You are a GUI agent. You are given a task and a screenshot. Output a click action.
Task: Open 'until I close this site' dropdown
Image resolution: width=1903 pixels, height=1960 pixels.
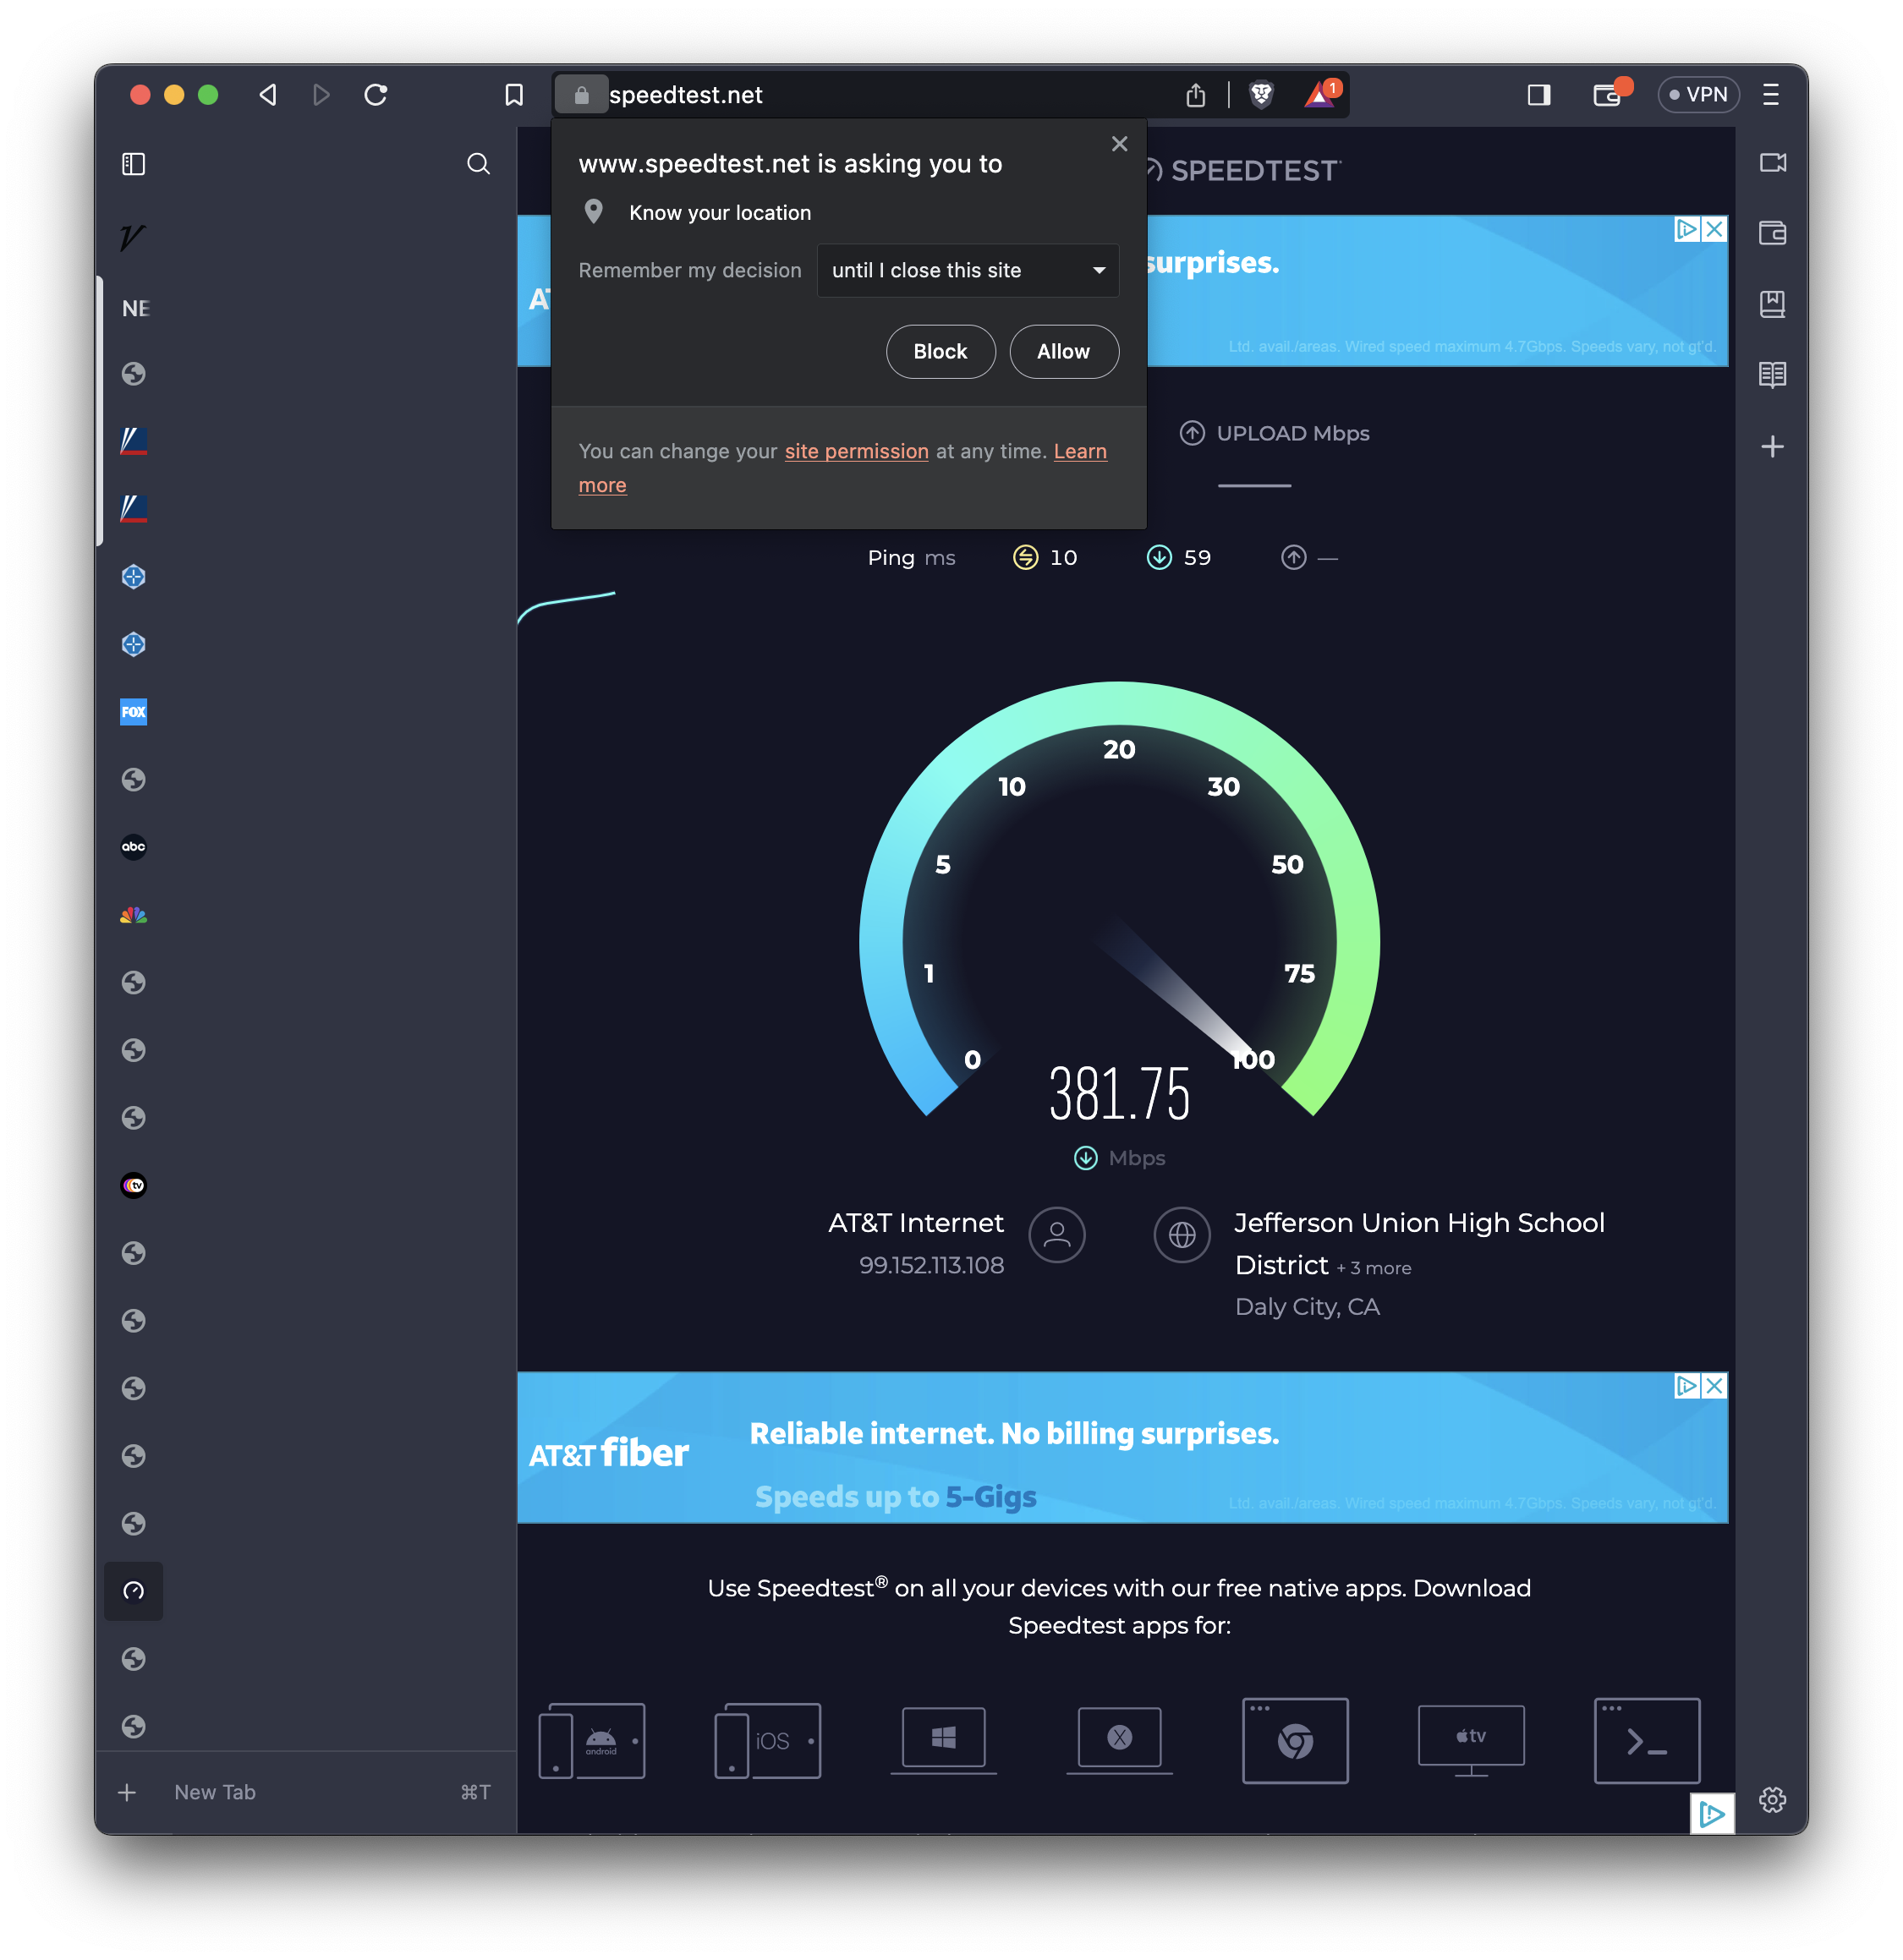pos(967,271)
